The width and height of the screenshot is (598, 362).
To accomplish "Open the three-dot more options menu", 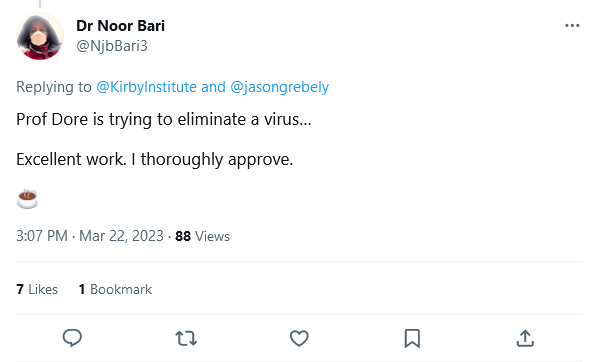I will tap(572, 26).
